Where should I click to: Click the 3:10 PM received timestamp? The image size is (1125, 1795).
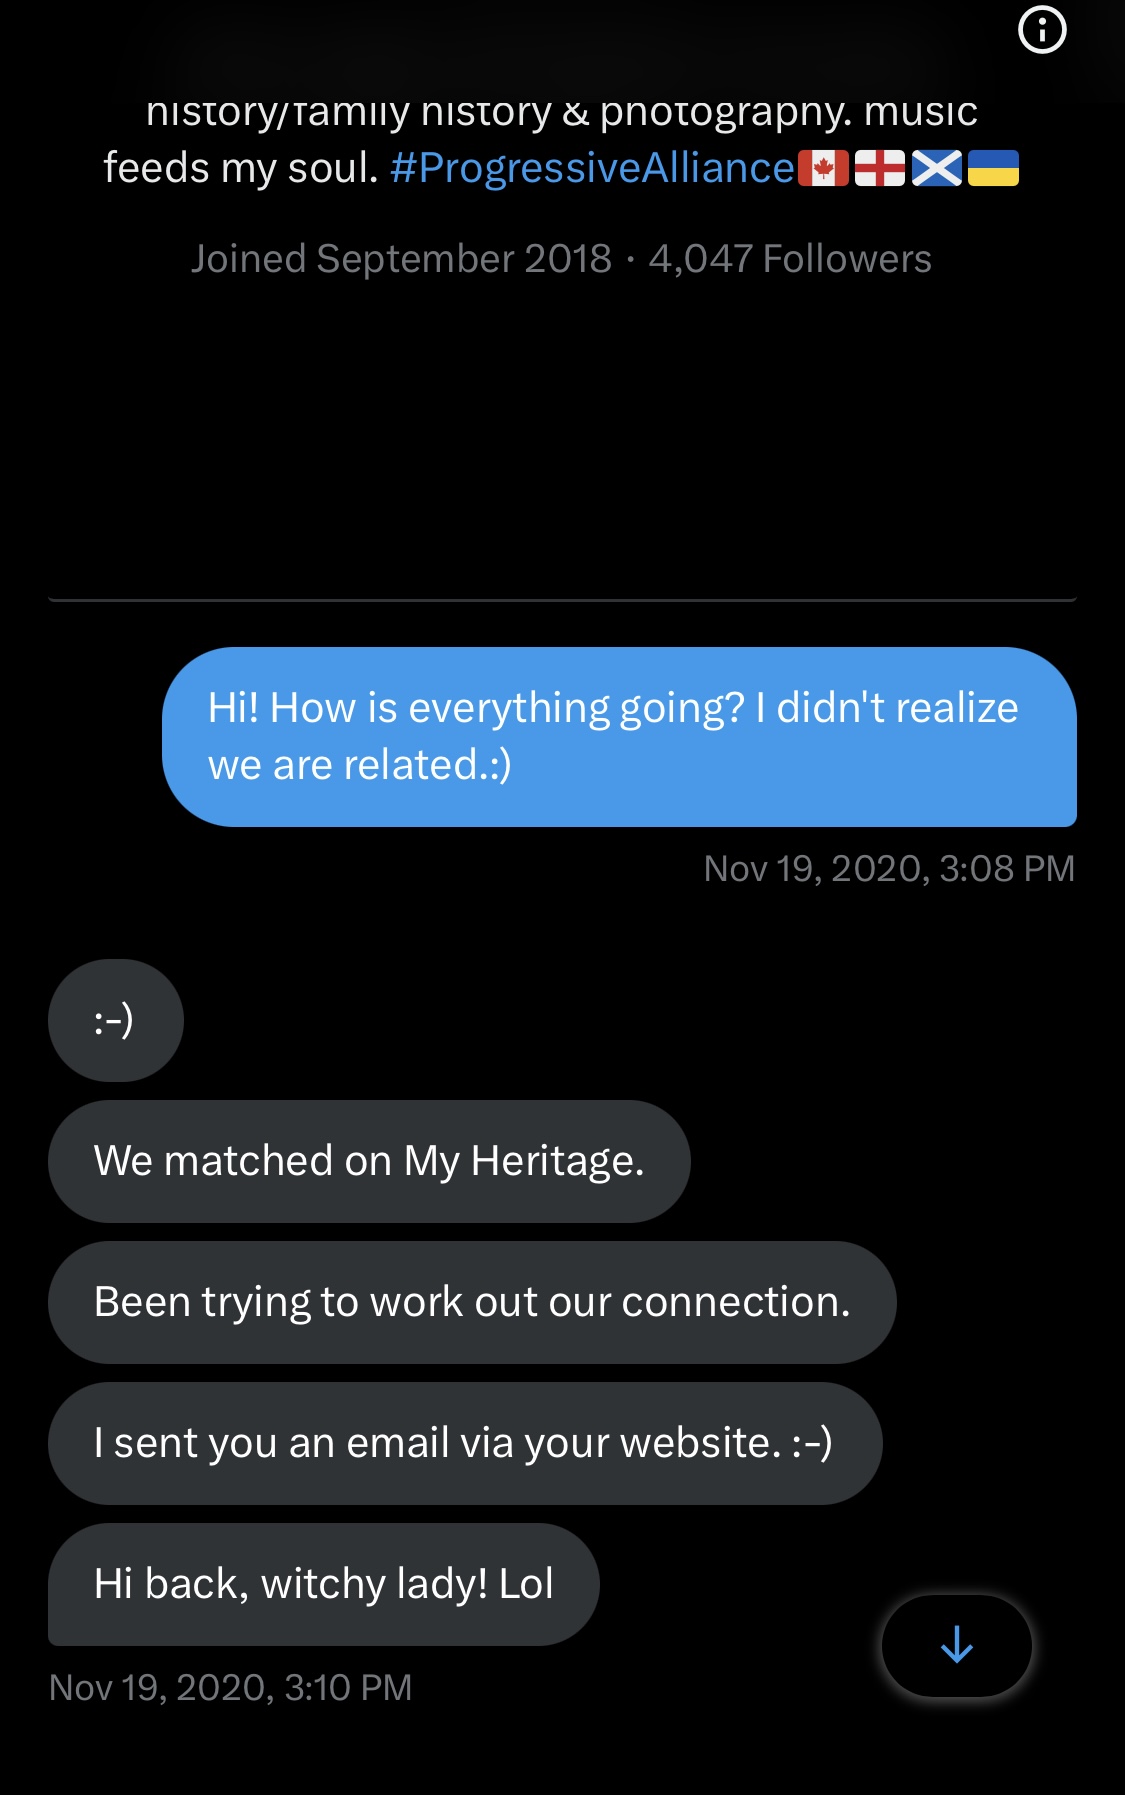230,1687
